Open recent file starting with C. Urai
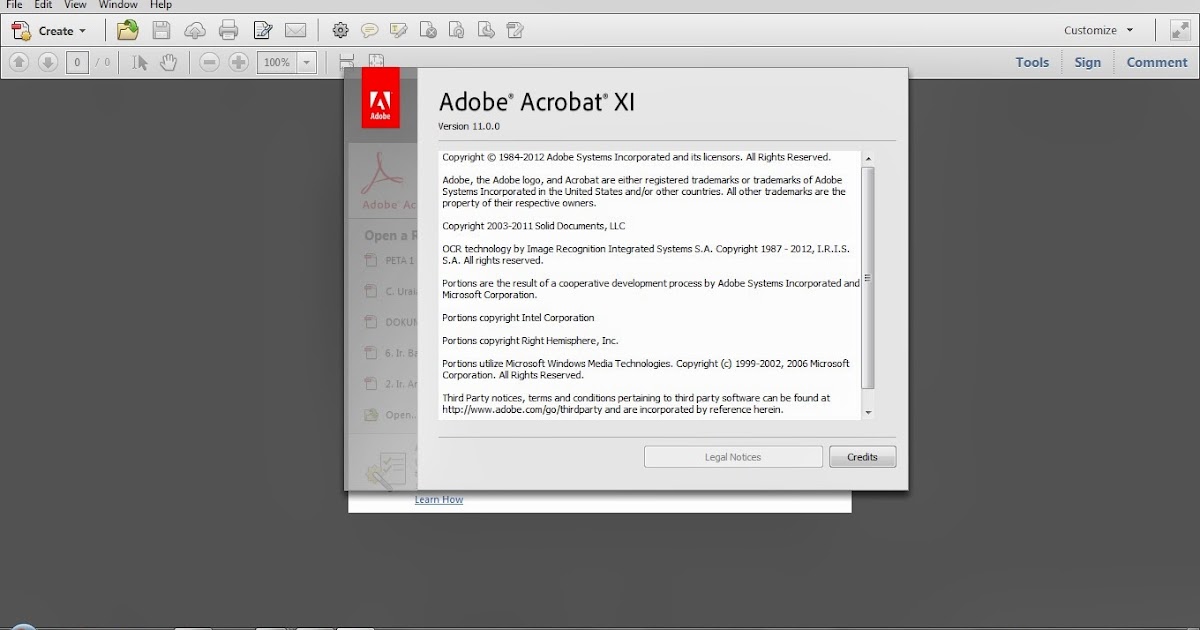The image size is (1200, 630). point(389,291)
